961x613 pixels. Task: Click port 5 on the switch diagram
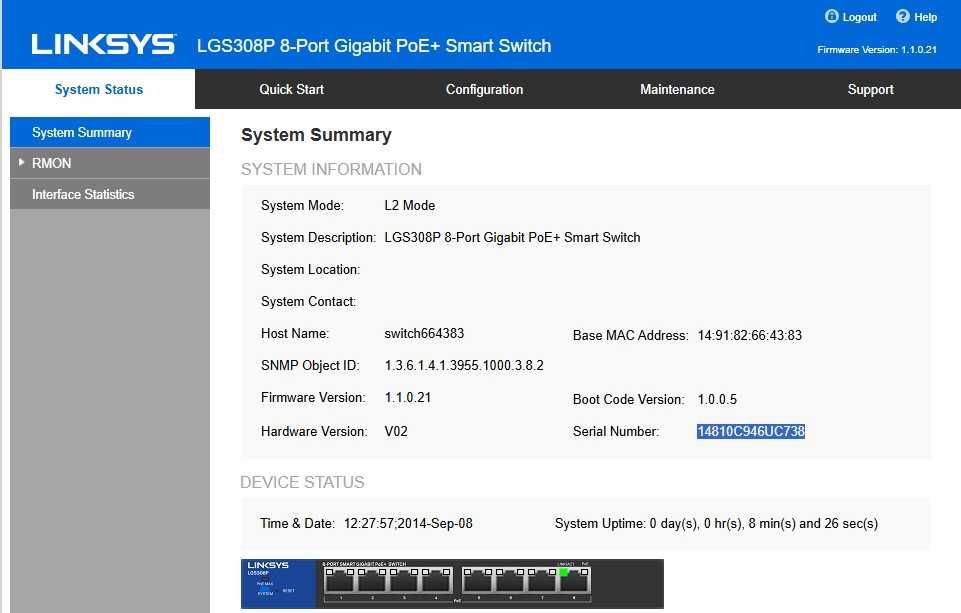point(478,581)
